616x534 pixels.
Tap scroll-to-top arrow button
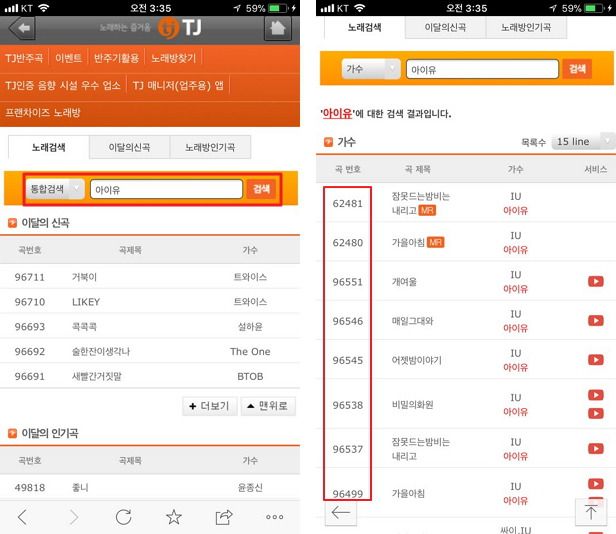pyautogui.click(x=590, y=512)
